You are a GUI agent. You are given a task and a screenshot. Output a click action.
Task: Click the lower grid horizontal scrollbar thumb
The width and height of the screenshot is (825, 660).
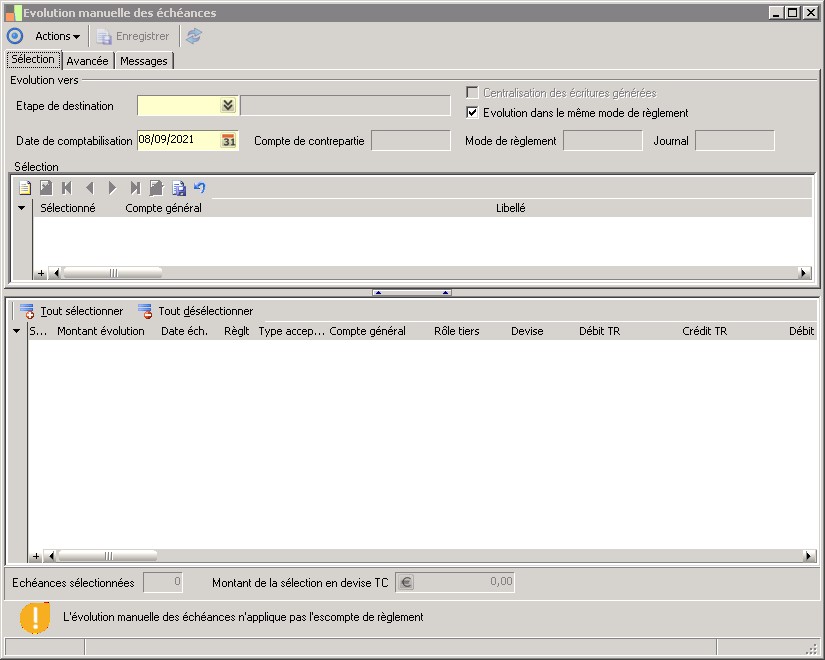[107, 556]
